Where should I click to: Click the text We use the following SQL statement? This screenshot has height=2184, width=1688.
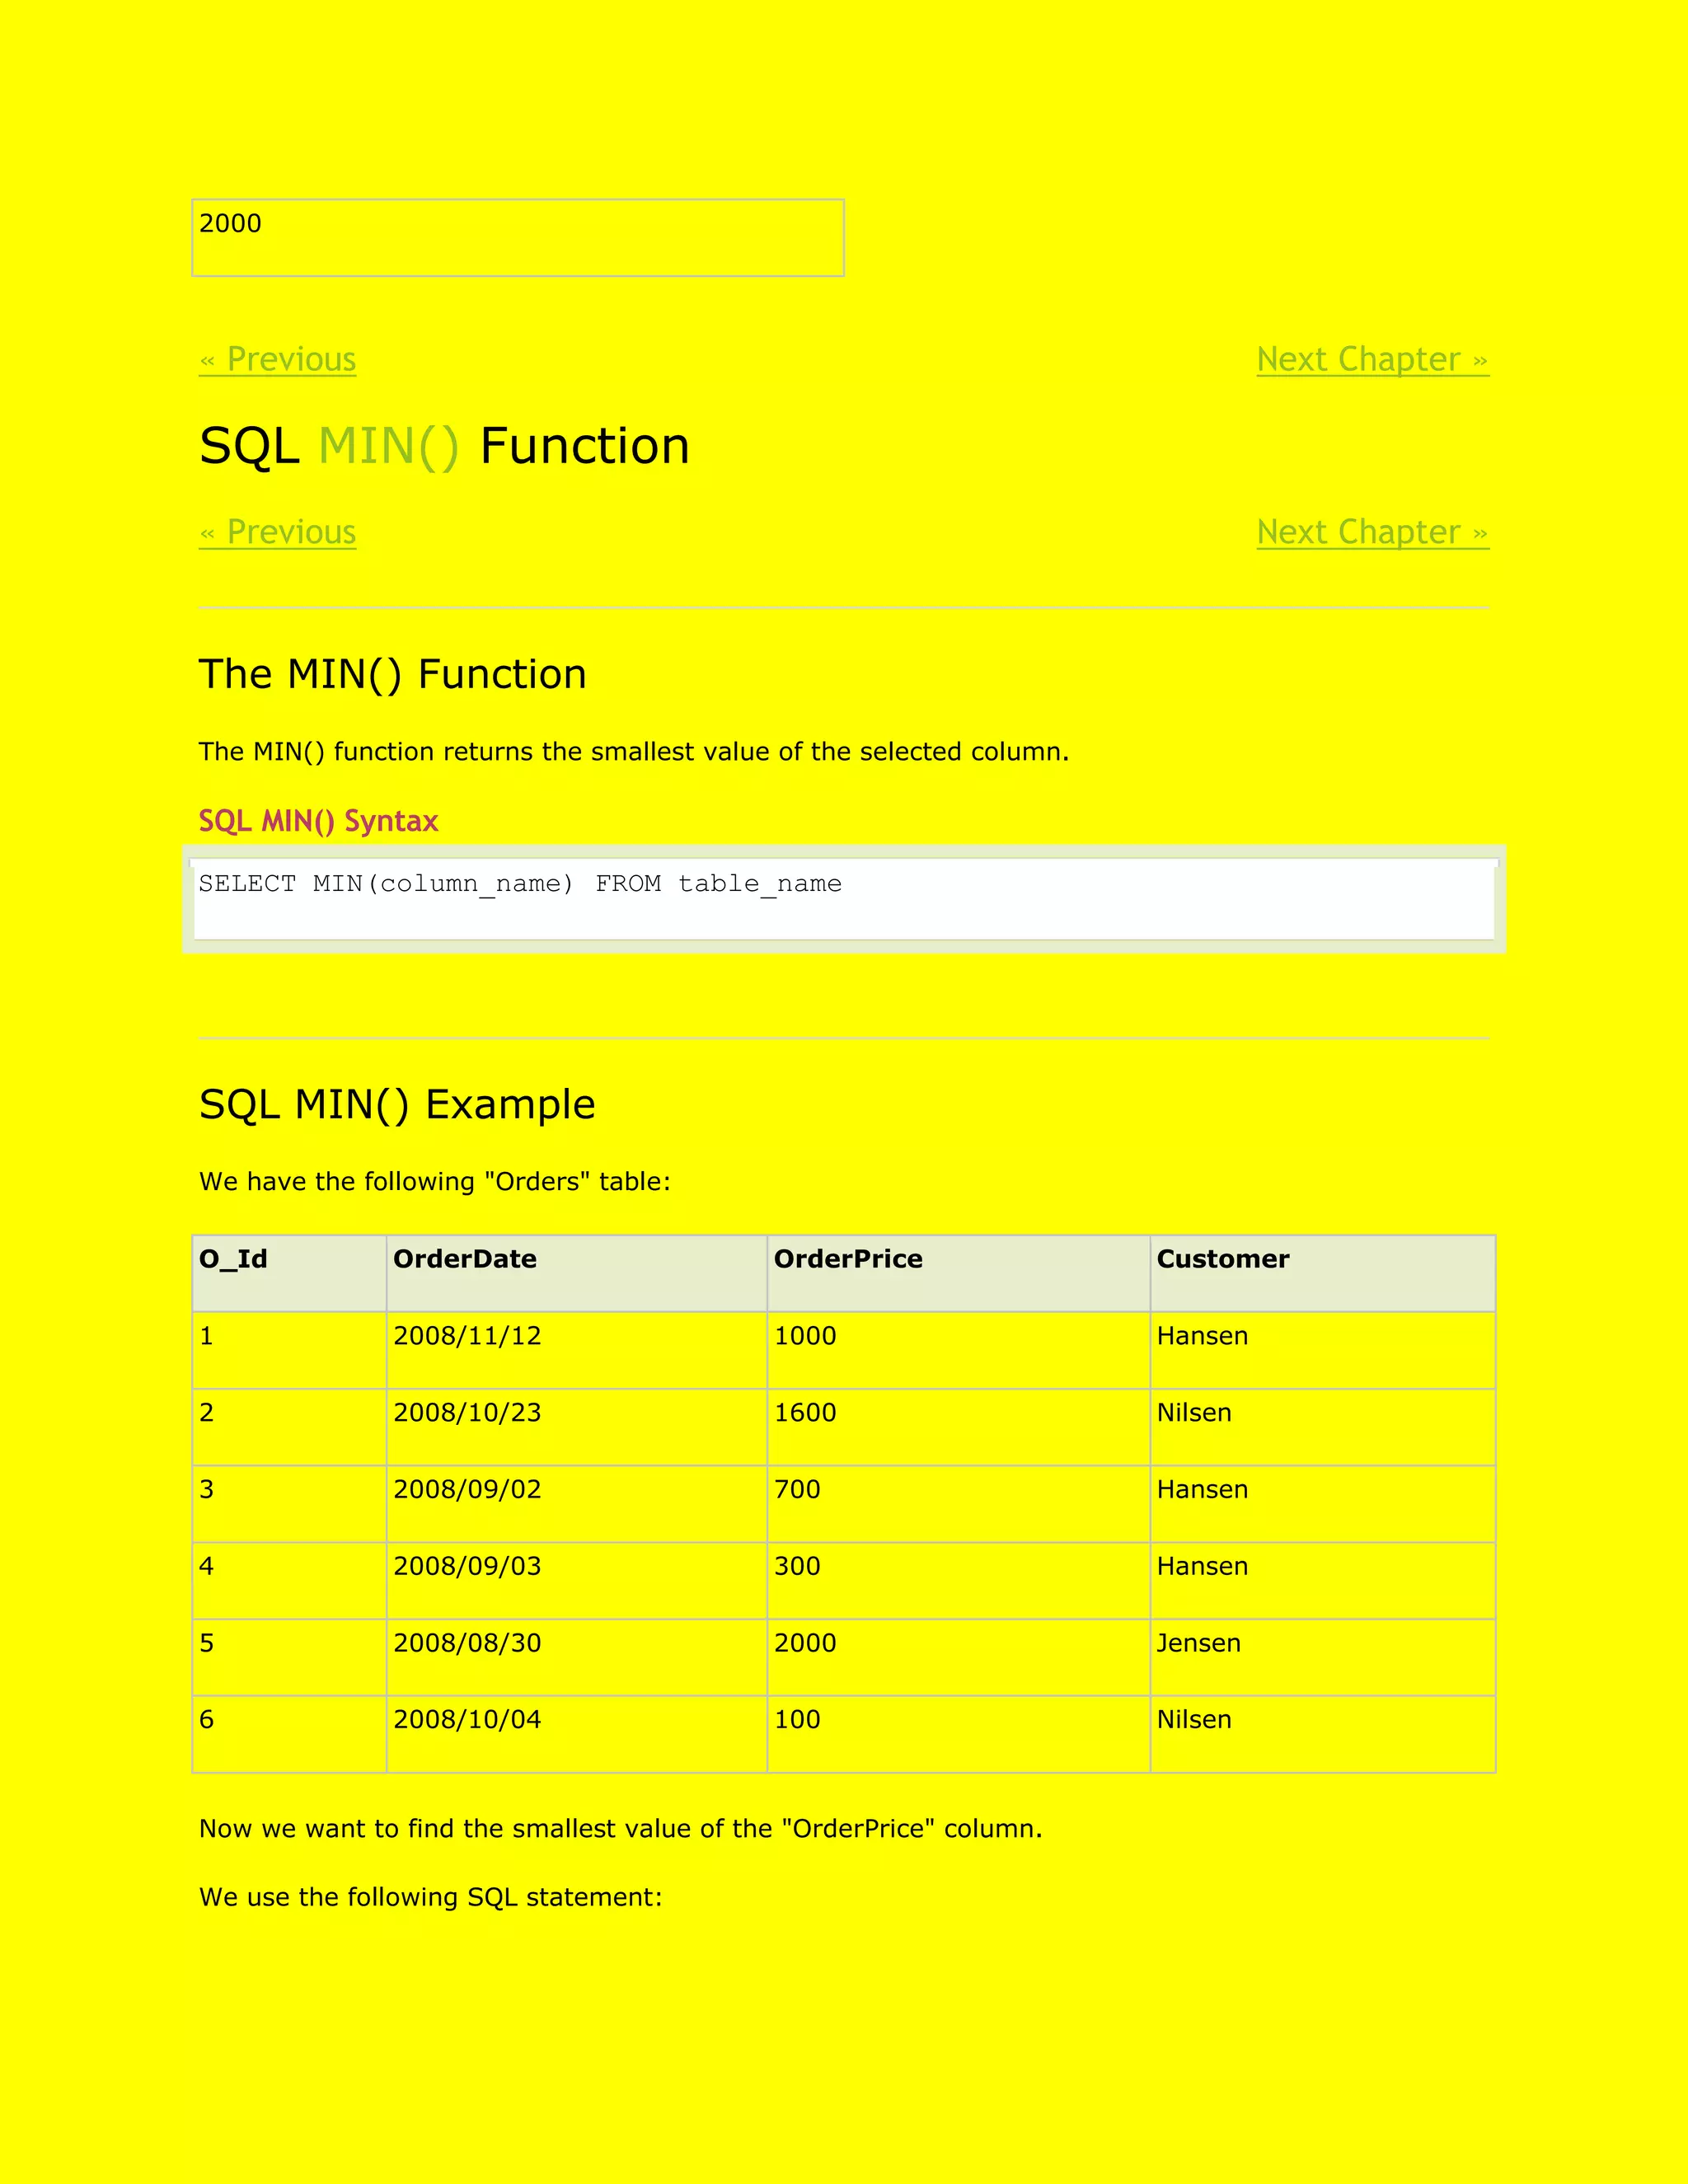(x=431, y=1898)
